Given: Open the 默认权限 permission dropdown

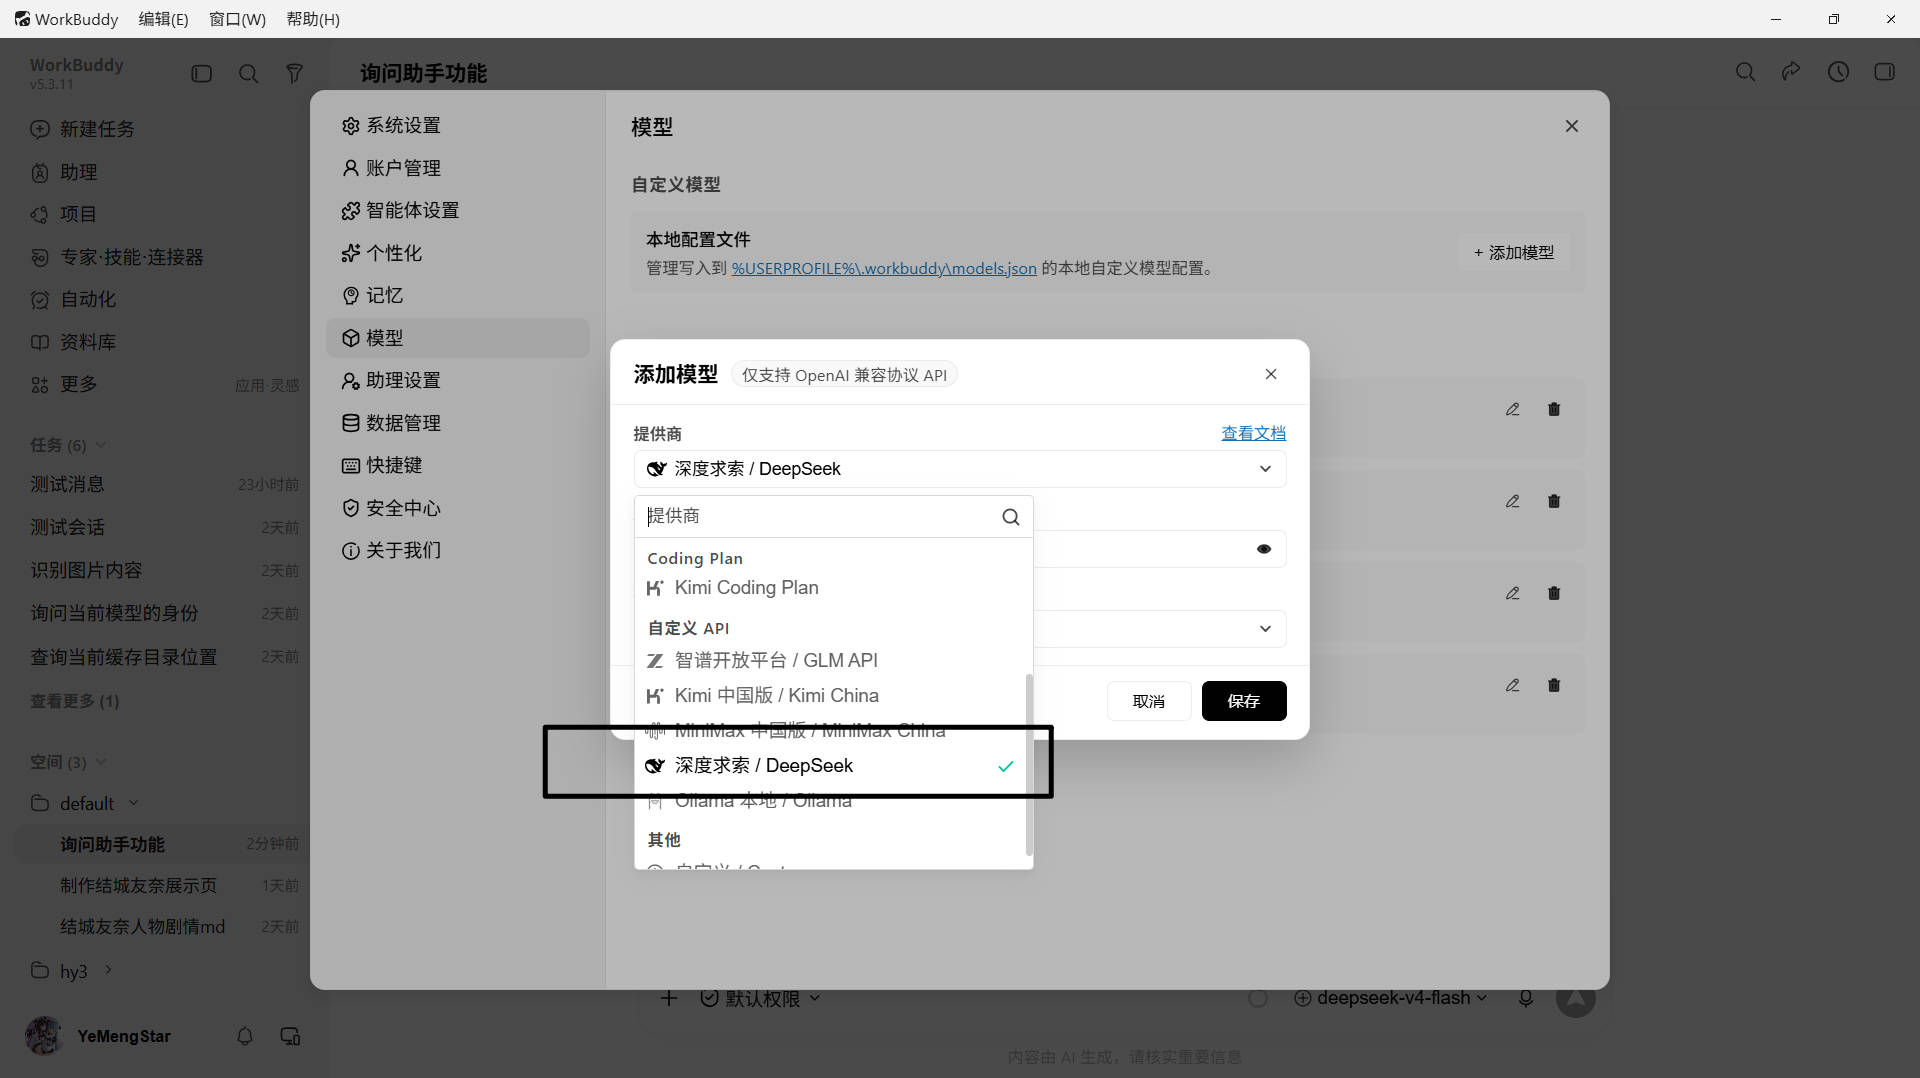Looking at the screenshot, I should pos(761,998).
